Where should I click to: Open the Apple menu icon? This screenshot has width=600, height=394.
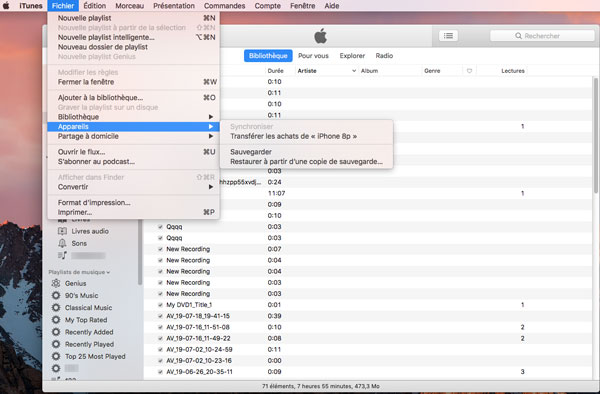pos(6,5)
